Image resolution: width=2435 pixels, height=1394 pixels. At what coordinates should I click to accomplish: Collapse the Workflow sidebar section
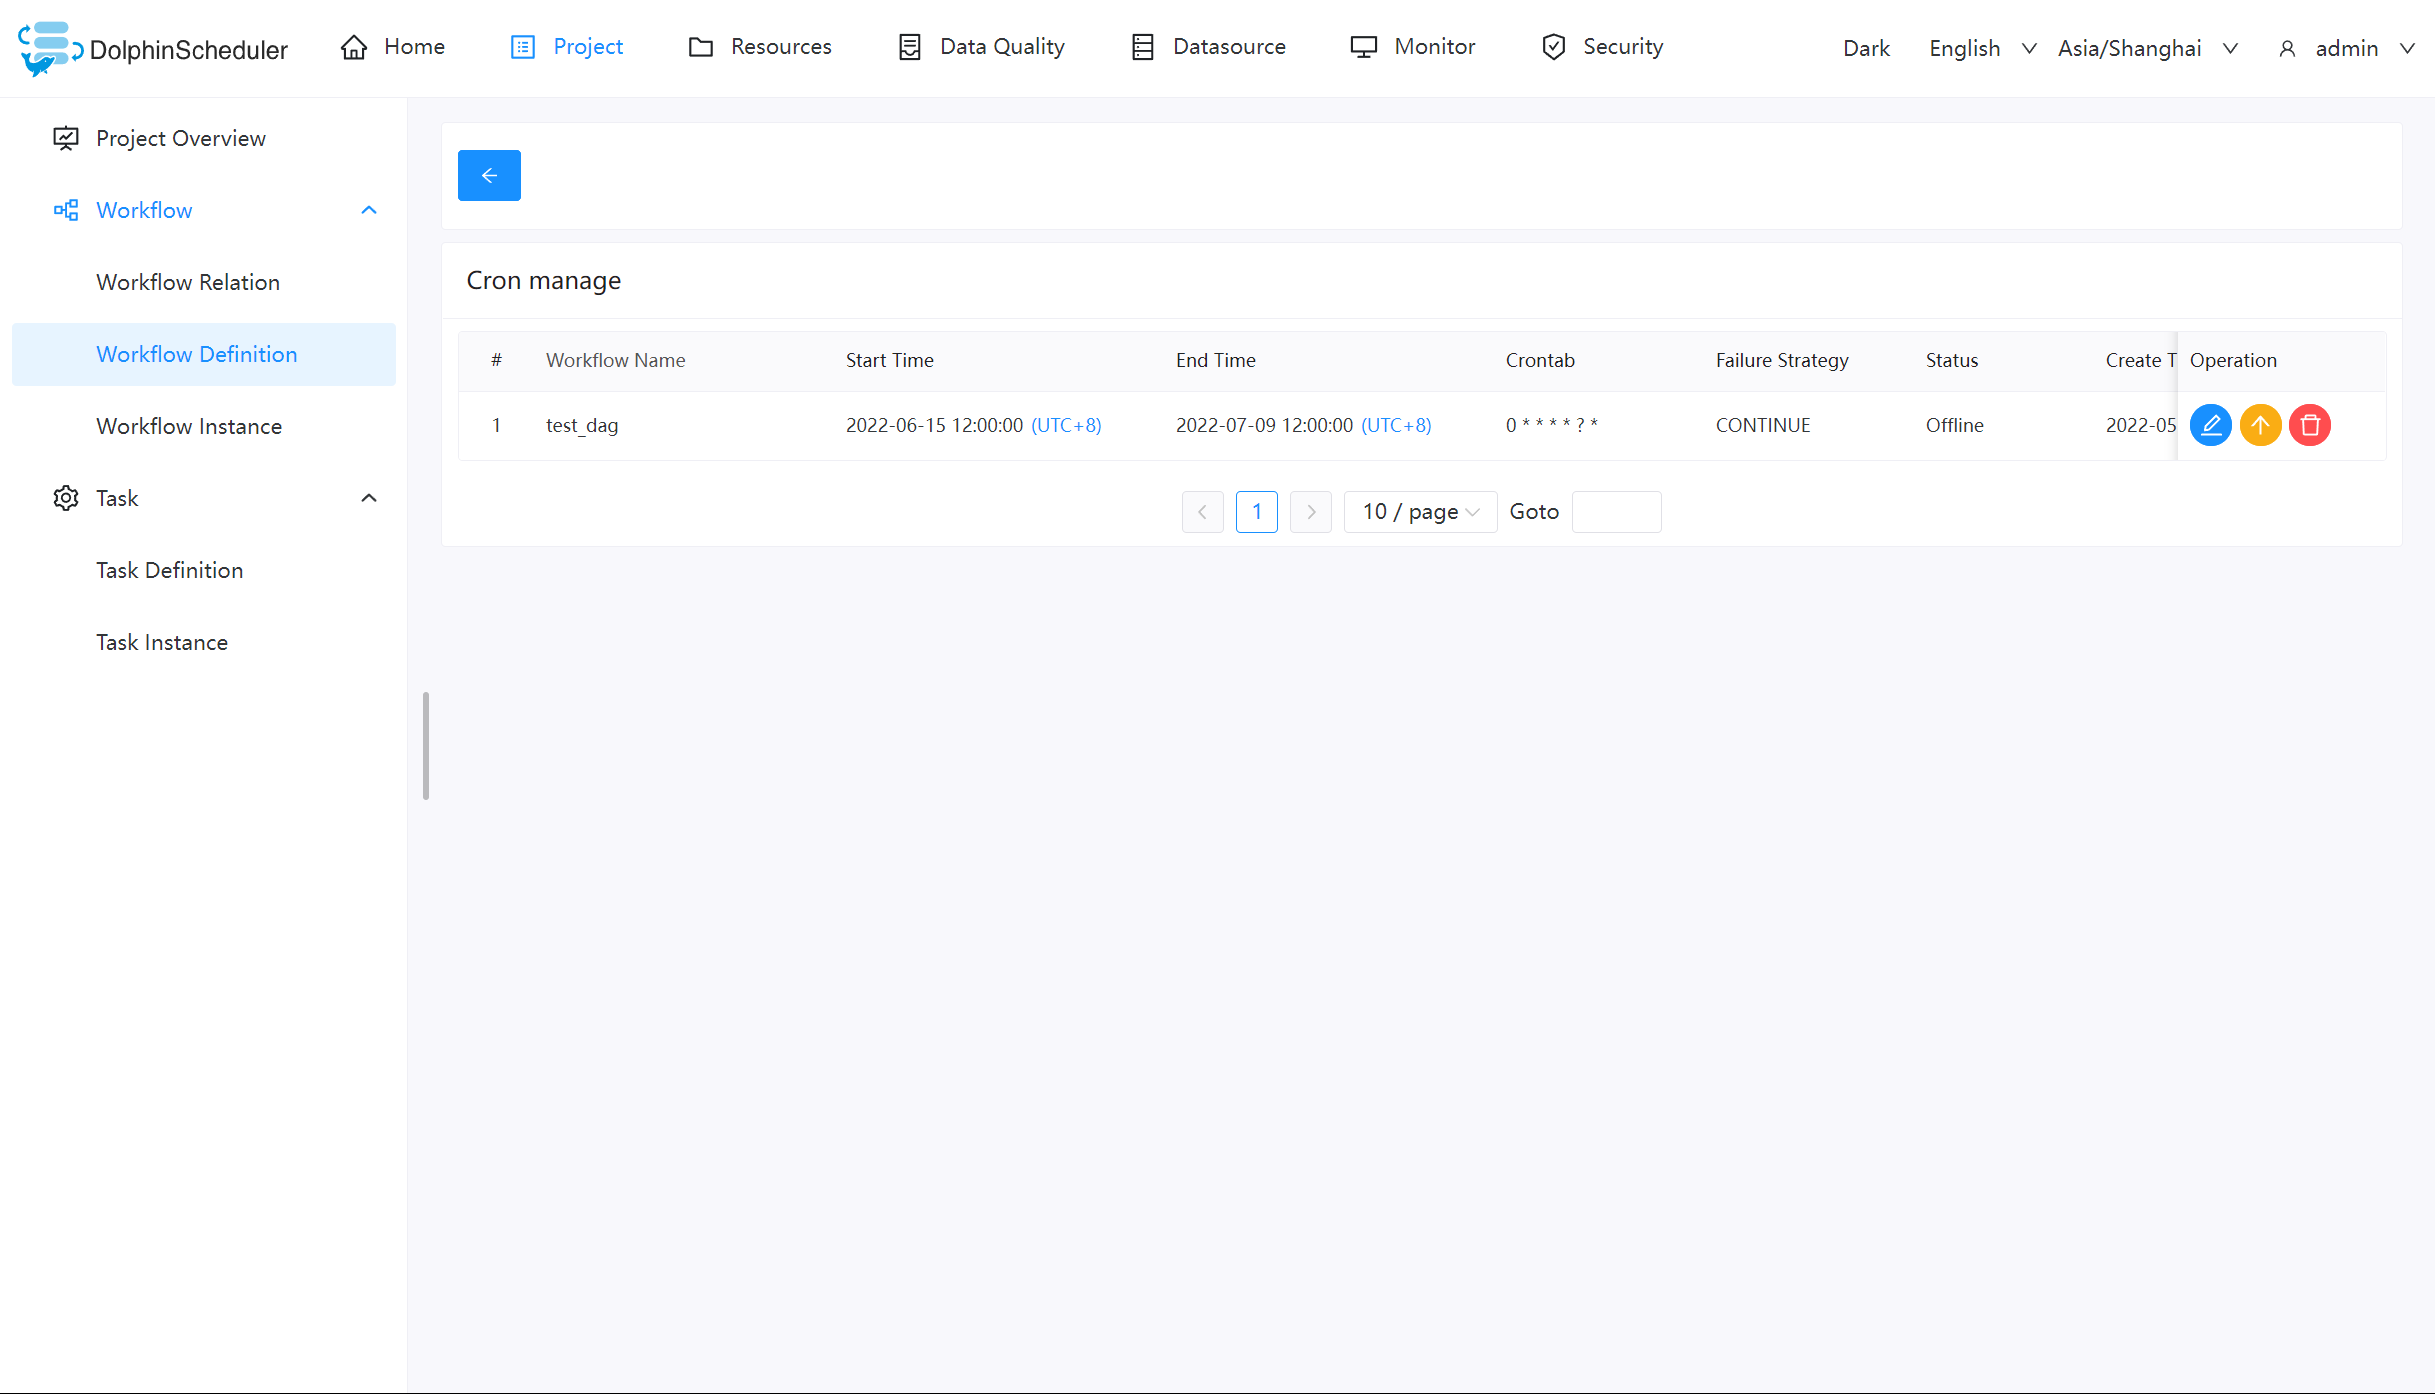369,210
